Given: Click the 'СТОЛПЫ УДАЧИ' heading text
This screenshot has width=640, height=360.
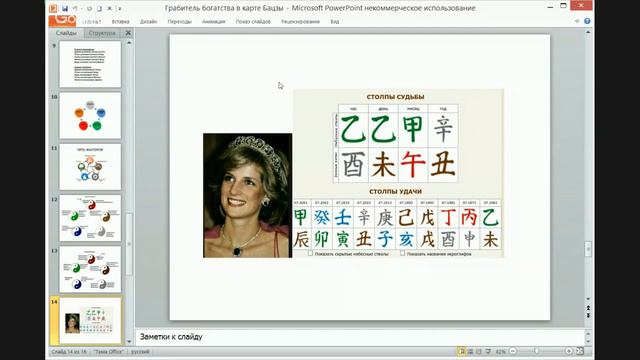Looking at the screenshot, I should point(395,191).
